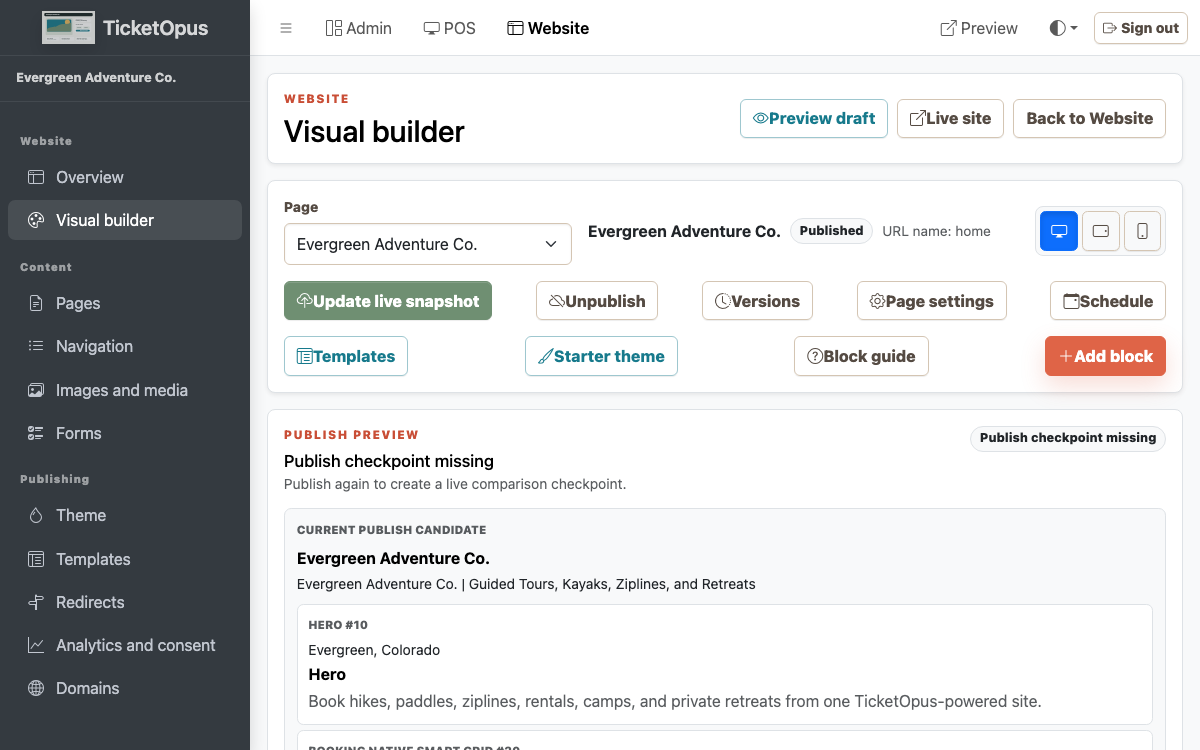1200x750 pixels.
Task: Open Forms in the sidebar
Action: (125, 433)
